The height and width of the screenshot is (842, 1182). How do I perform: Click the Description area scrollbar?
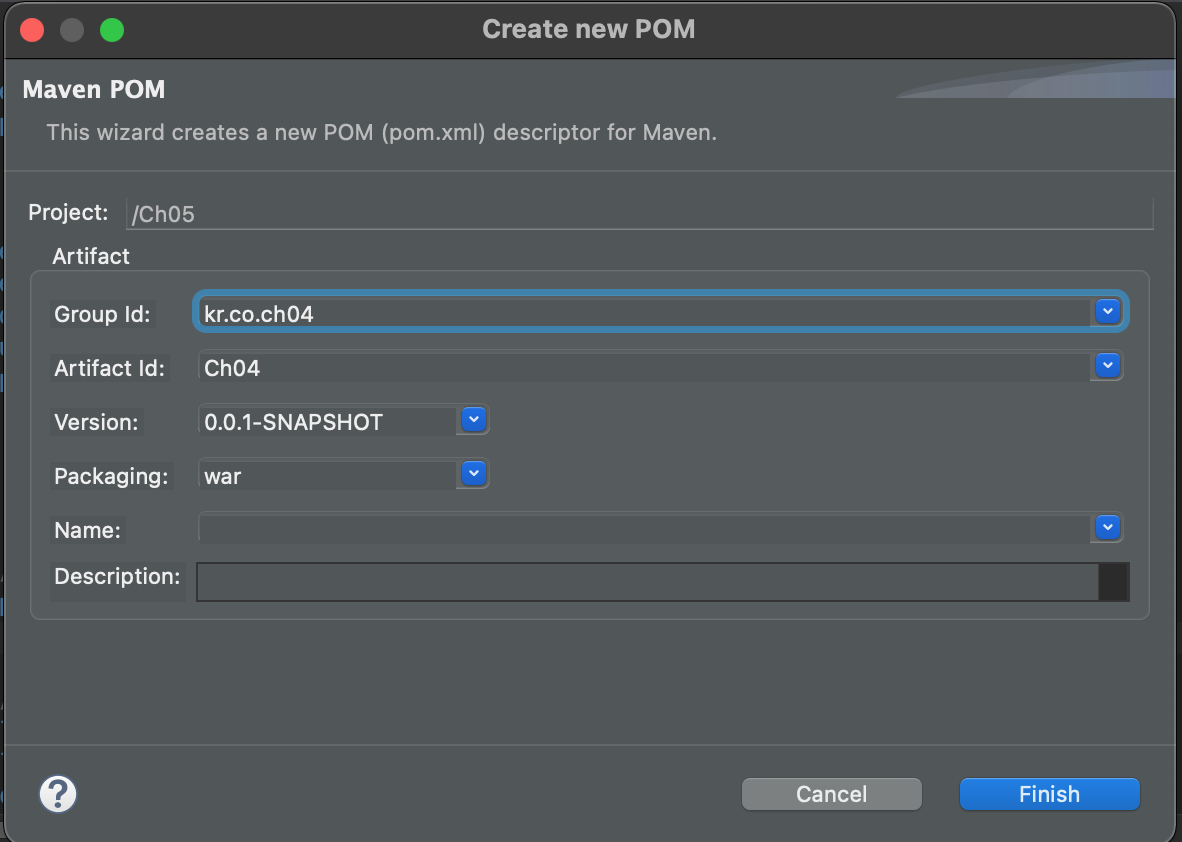[x=1113, y=582]
